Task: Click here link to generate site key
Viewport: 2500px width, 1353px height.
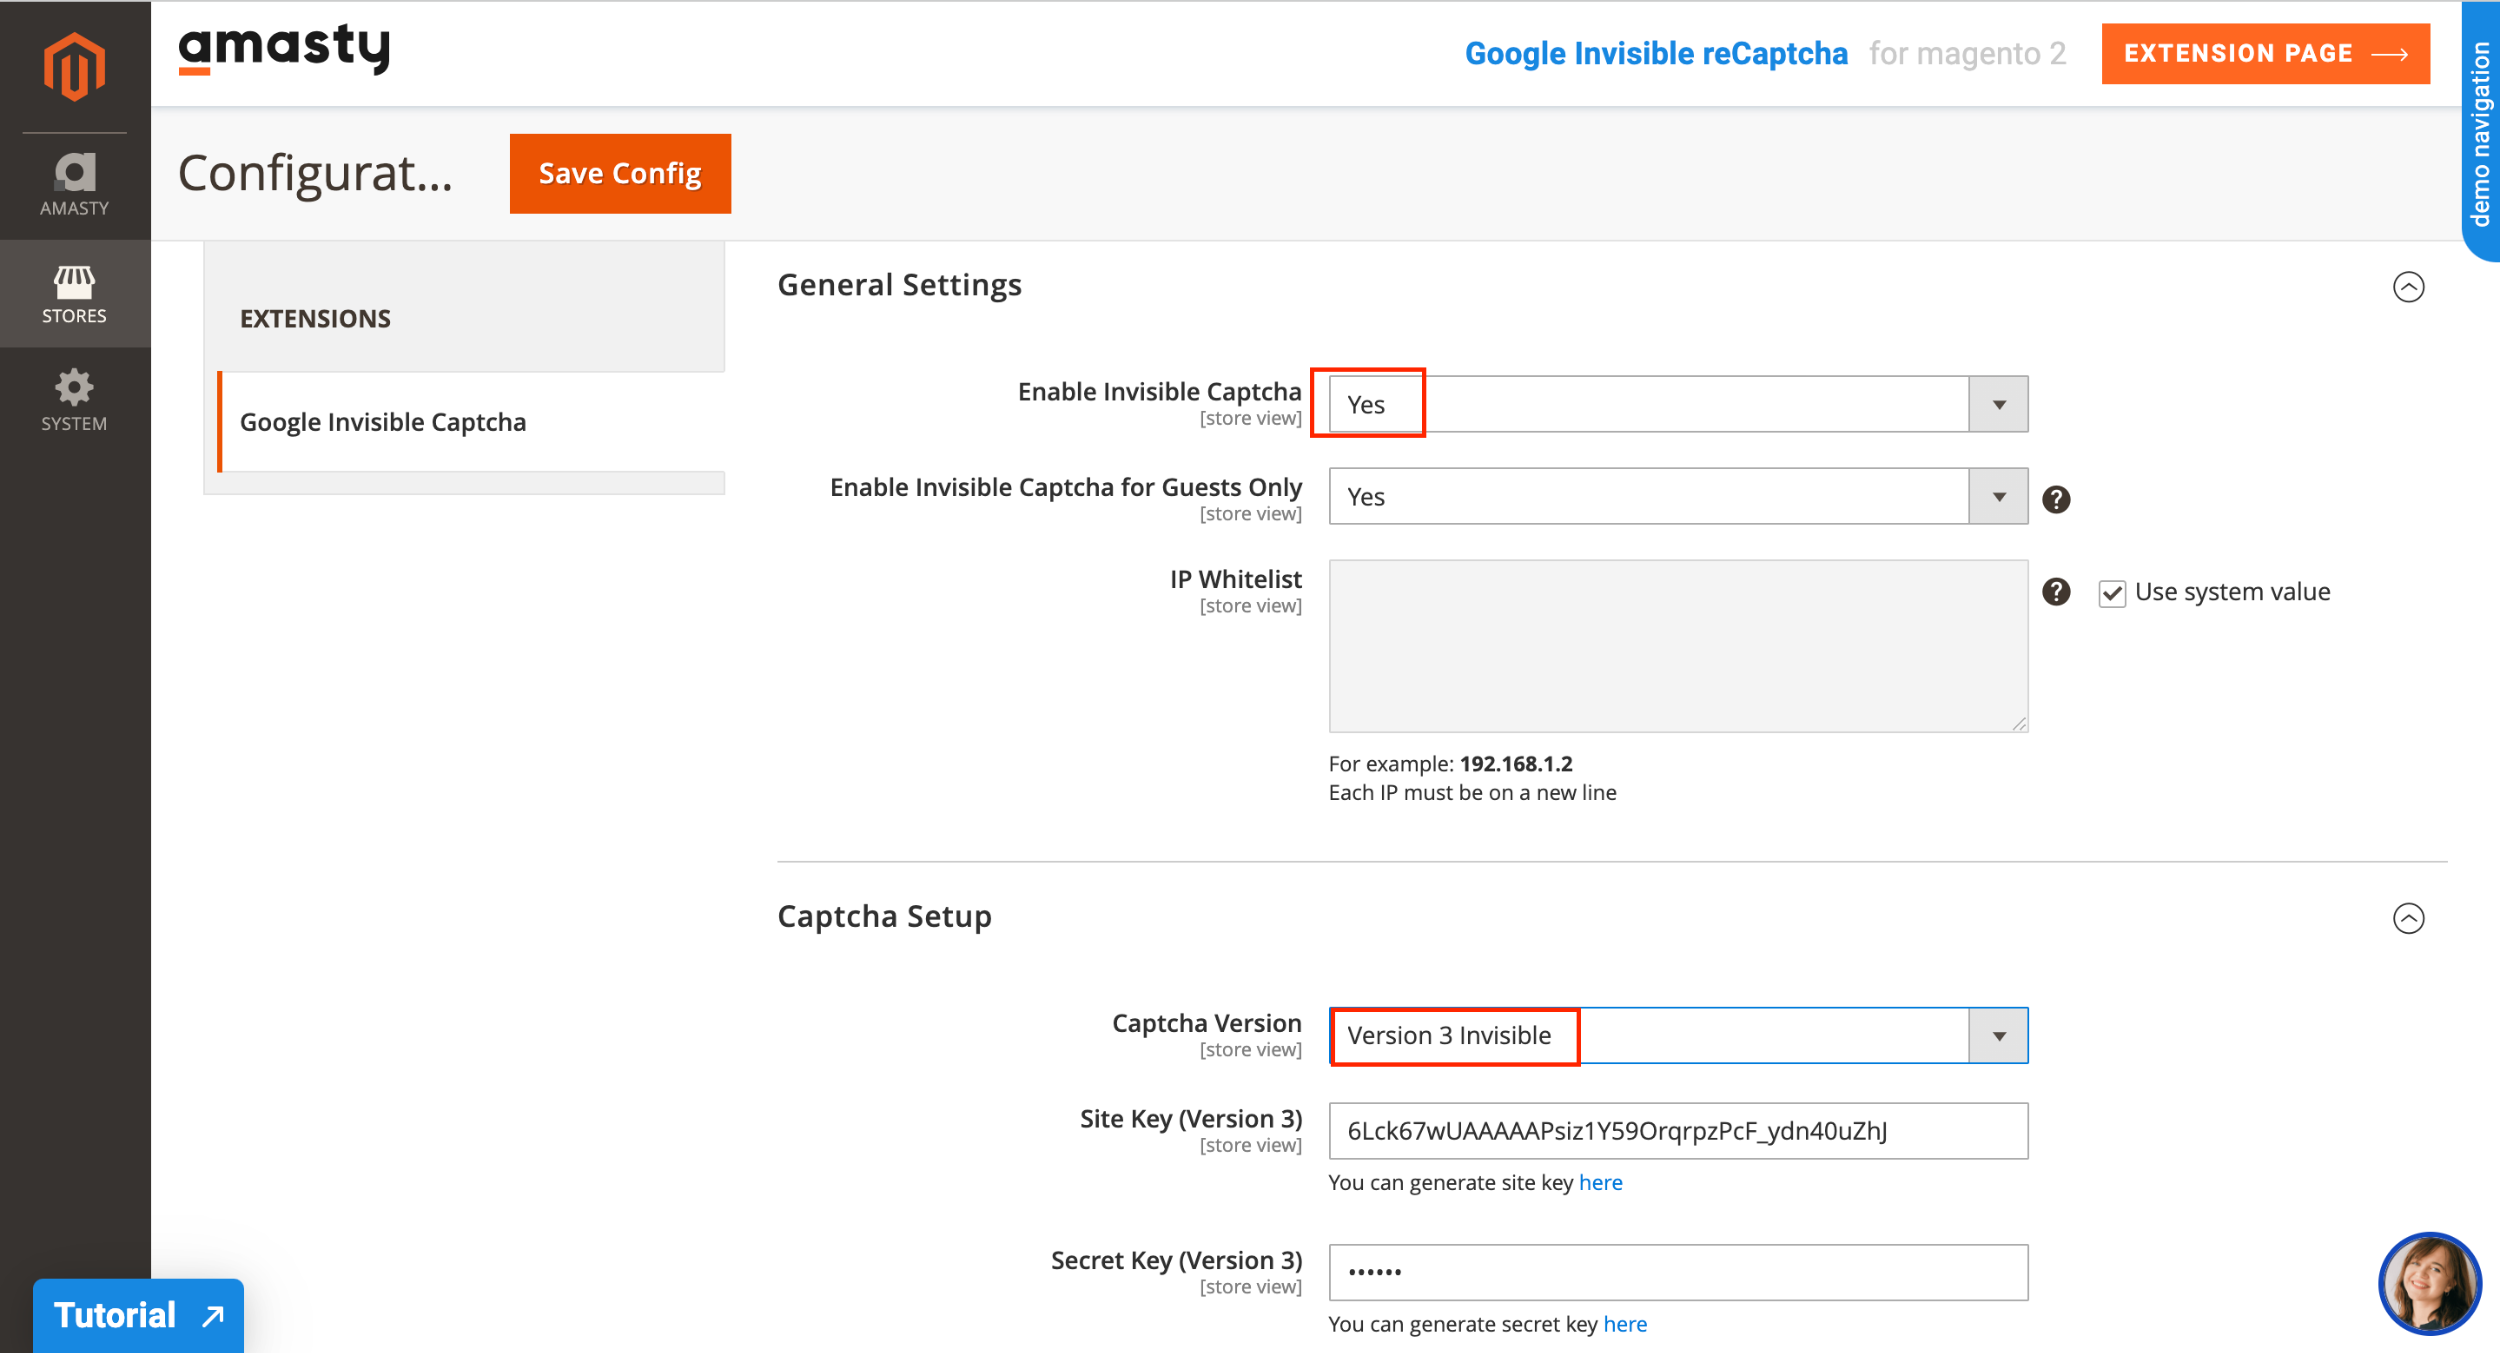Action: coord(1601,1182)
